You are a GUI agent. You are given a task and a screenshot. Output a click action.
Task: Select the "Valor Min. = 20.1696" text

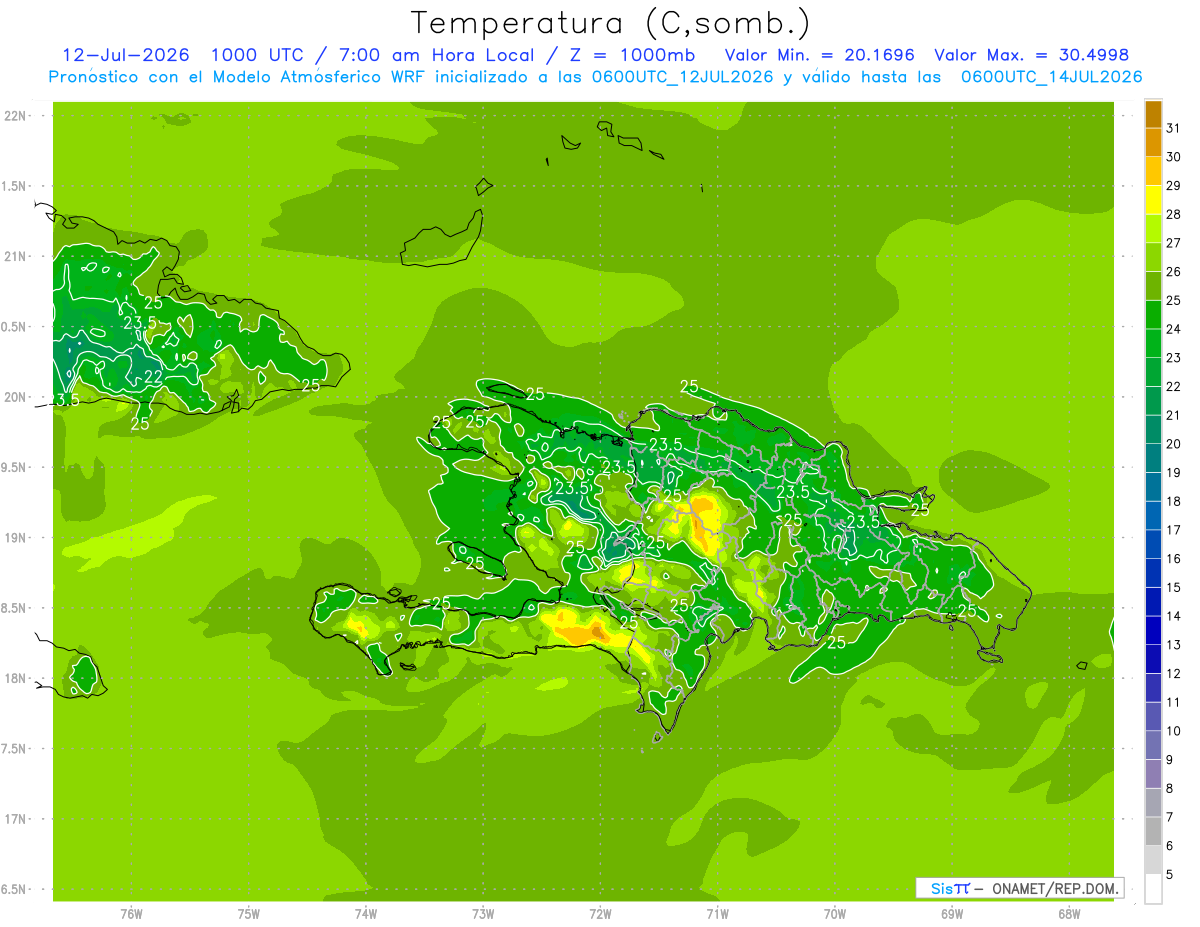(x=819, y=55)
